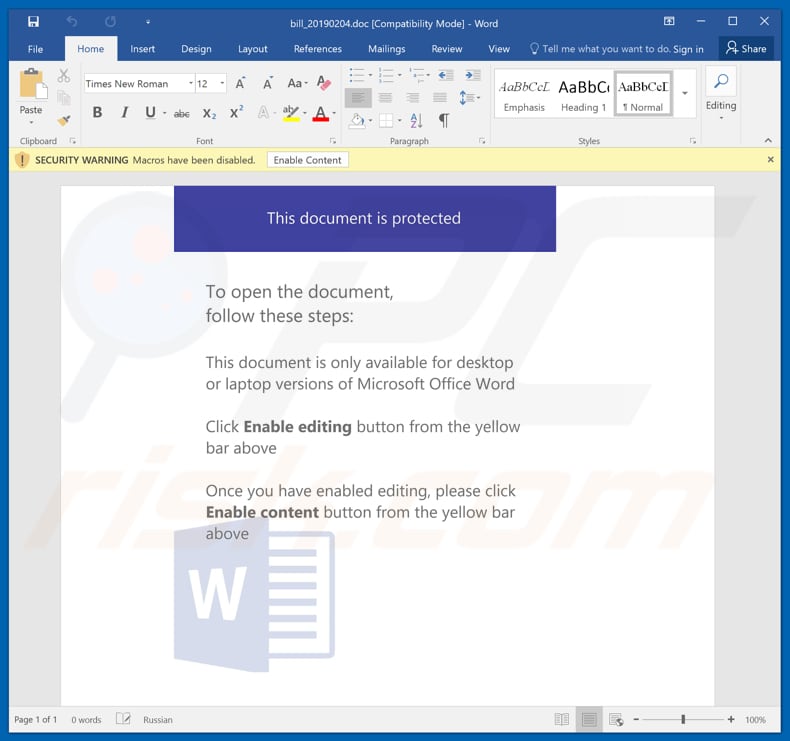The height and width of the screenshot is (741, 790).
Task: Toggle Strikethrough formatting
Action: 181,113
